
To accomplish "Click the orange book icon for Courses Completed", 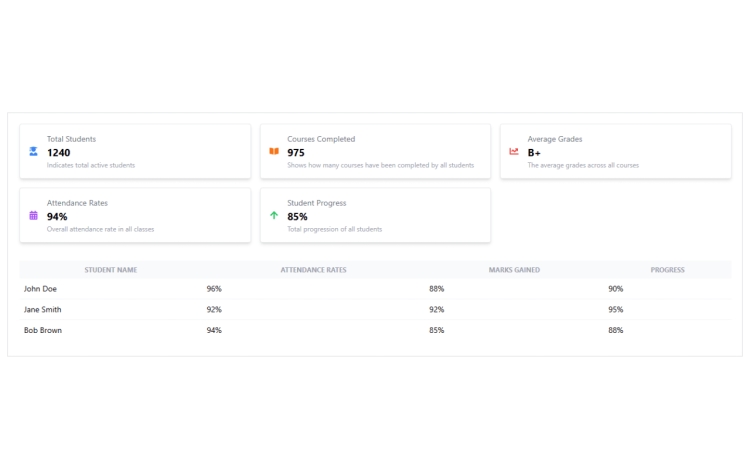I will point(274,152).
